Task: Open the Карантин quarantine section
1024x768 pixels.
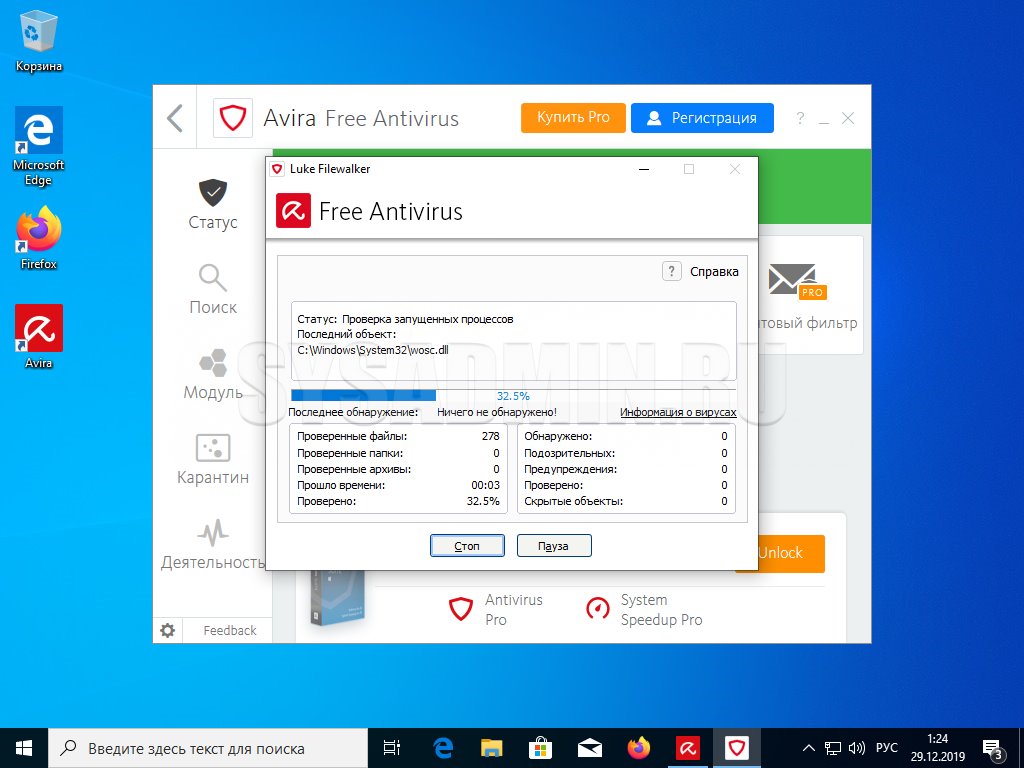Action: click(213, 460)
